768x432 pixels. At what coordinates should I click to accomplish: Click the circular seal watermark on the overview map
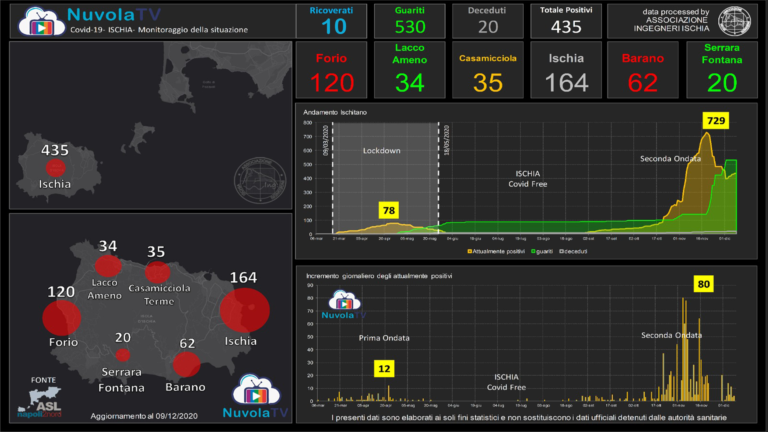(255, 179)
